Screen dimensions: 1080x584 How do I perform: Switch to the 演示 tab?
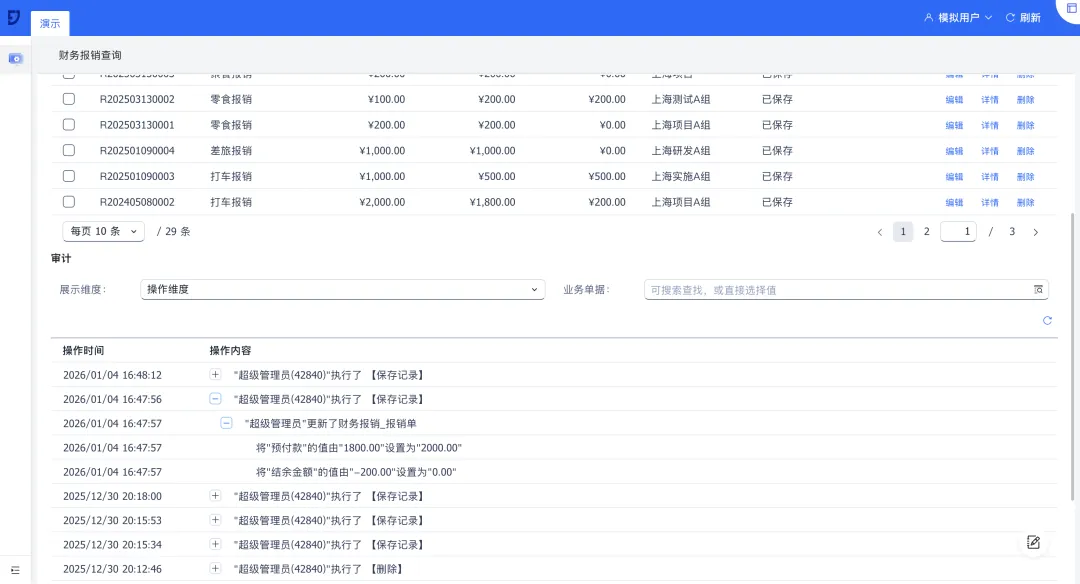(50, 23)
